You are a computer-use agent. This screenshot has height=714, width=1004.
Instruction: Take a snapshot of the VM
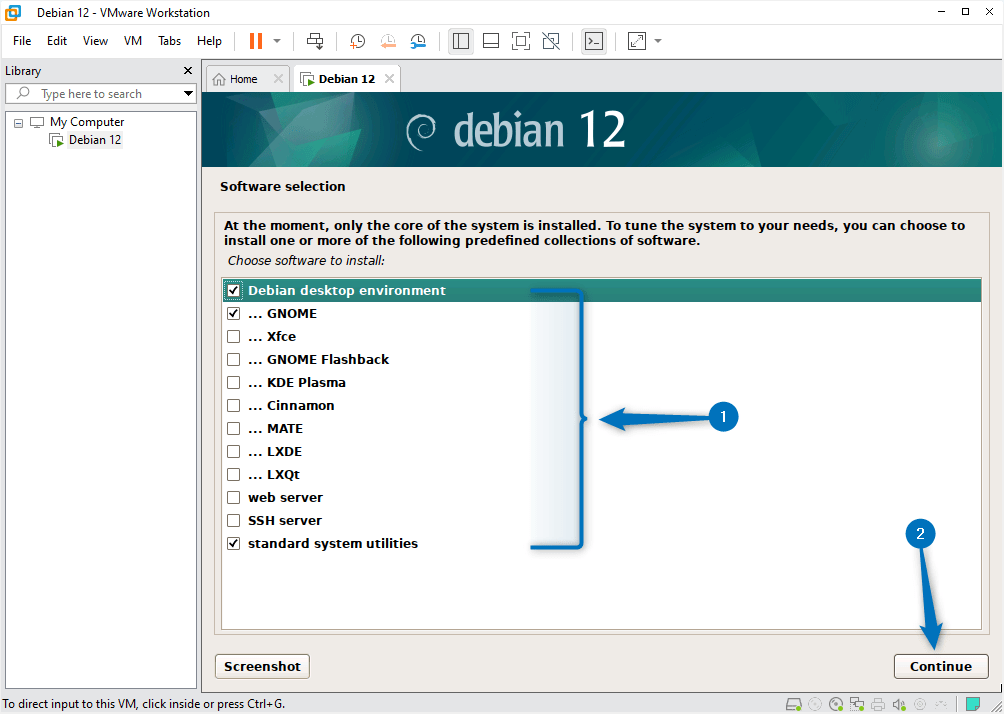(357, 41)
